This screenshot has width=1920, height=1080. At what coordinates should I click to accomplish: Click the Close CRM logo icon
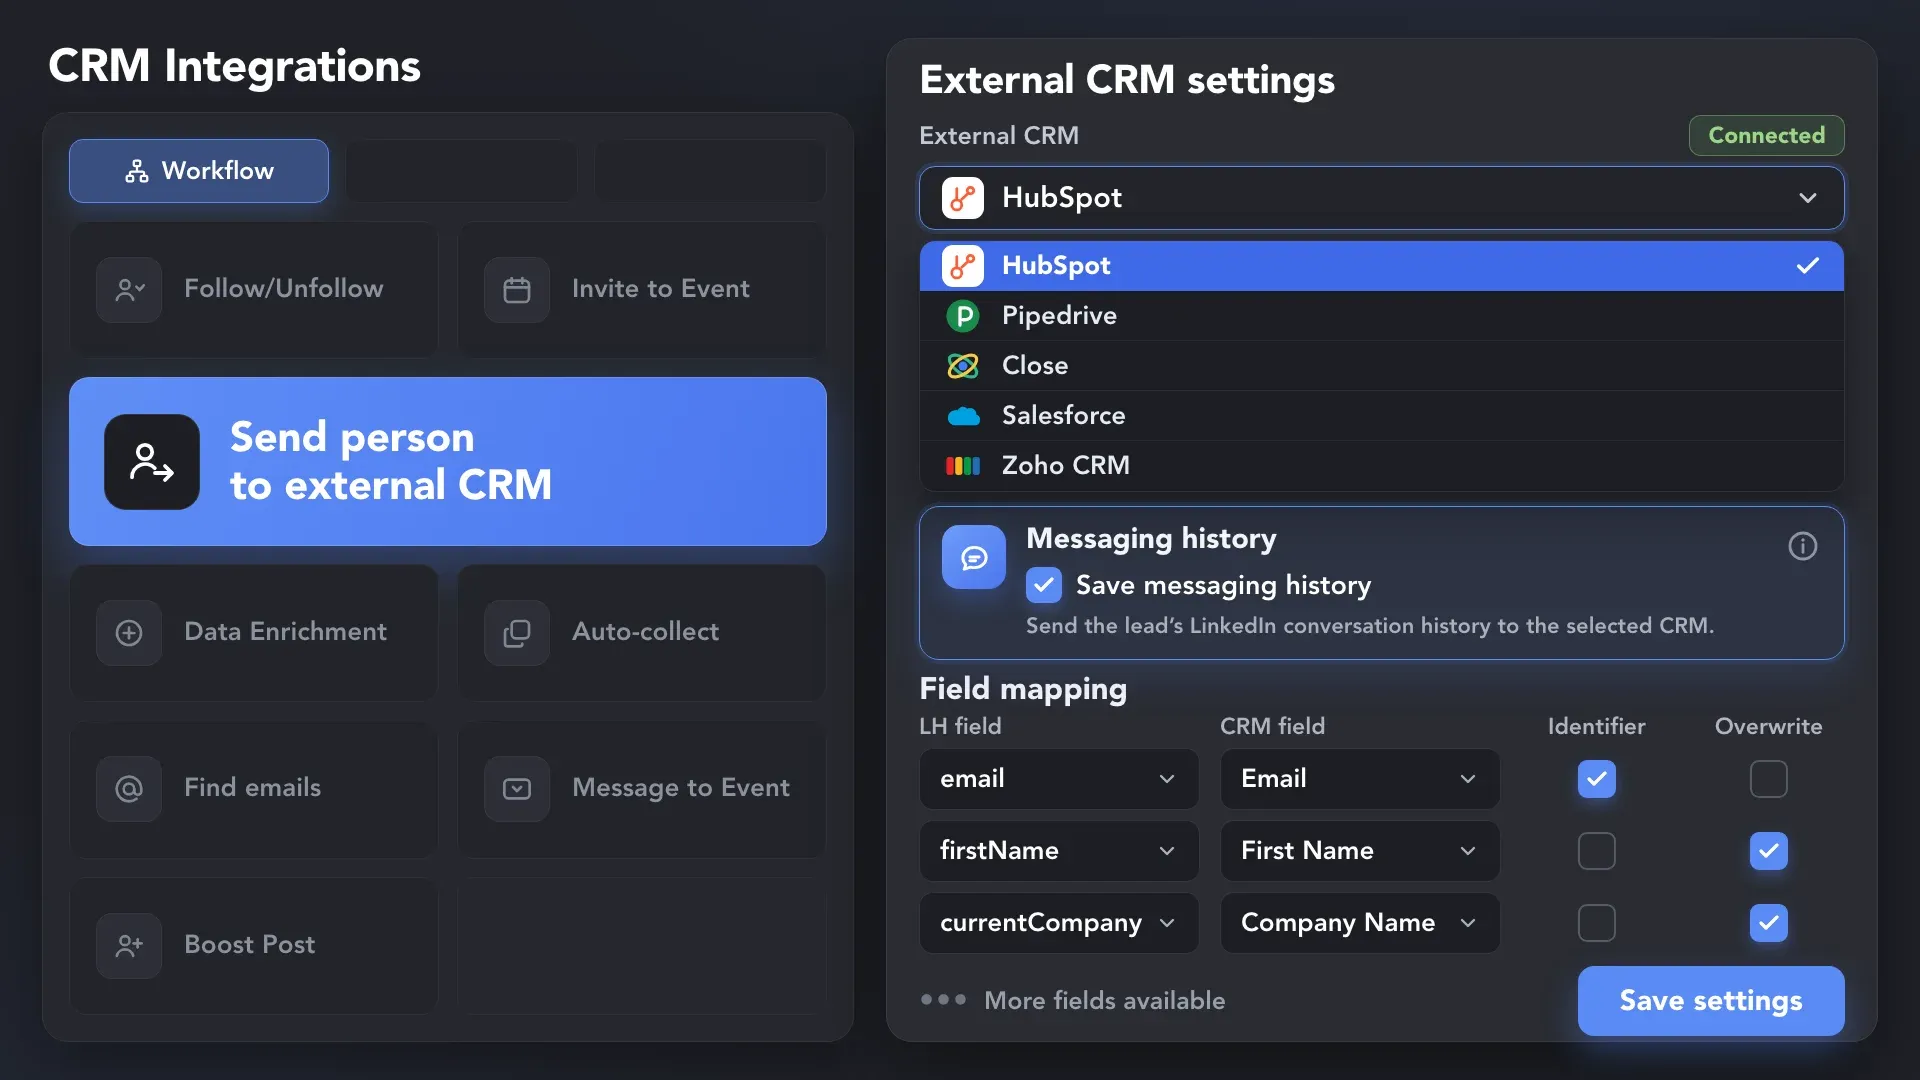point(963,366)
